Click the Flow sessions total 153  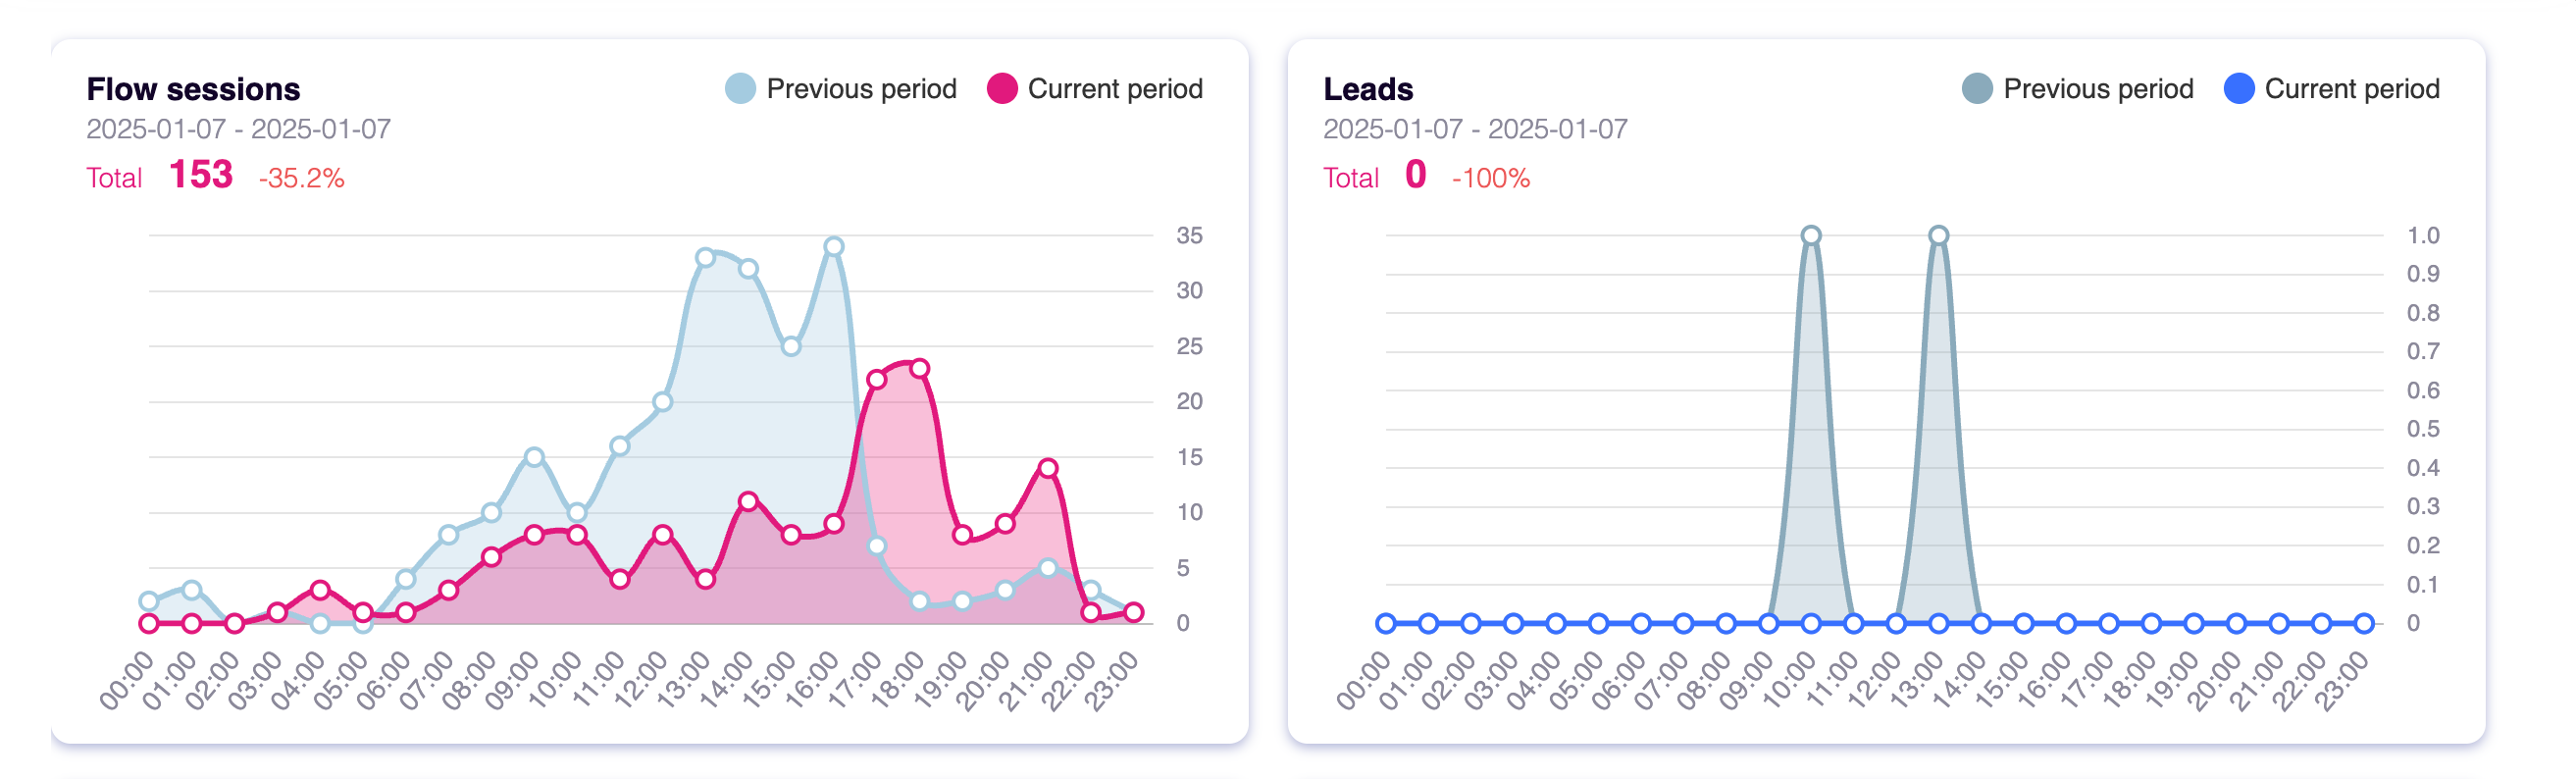pyautogui.click(x=201, y=175)
